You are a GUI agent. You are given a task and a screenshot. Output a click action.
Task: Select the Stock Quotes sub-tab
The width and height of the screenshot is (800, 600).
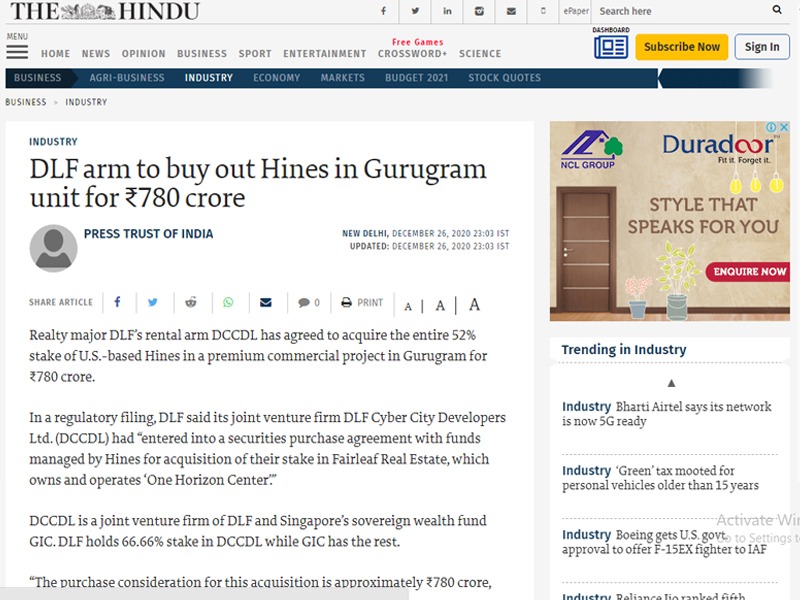click(505, 78)
